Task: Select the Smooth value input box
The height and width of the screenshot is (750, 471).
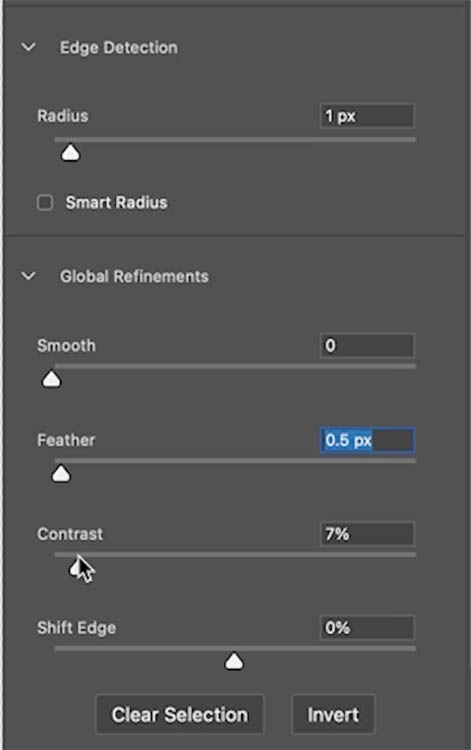Action: [x=367, y=345]
